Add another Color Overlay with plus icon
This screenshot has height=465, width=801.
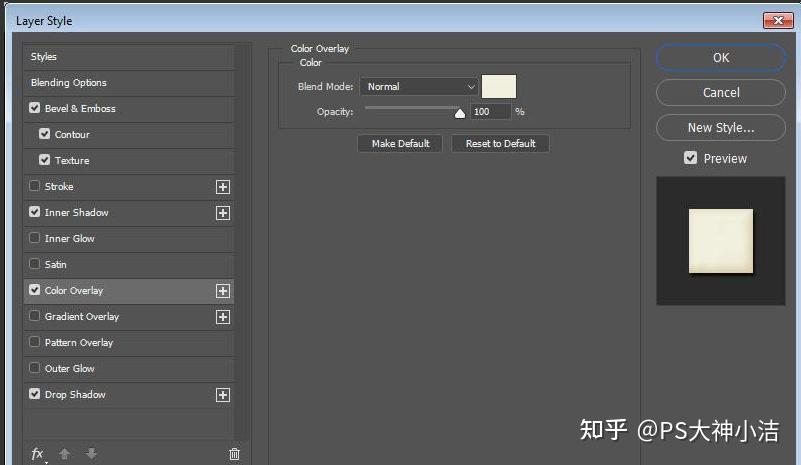(223, 291)
